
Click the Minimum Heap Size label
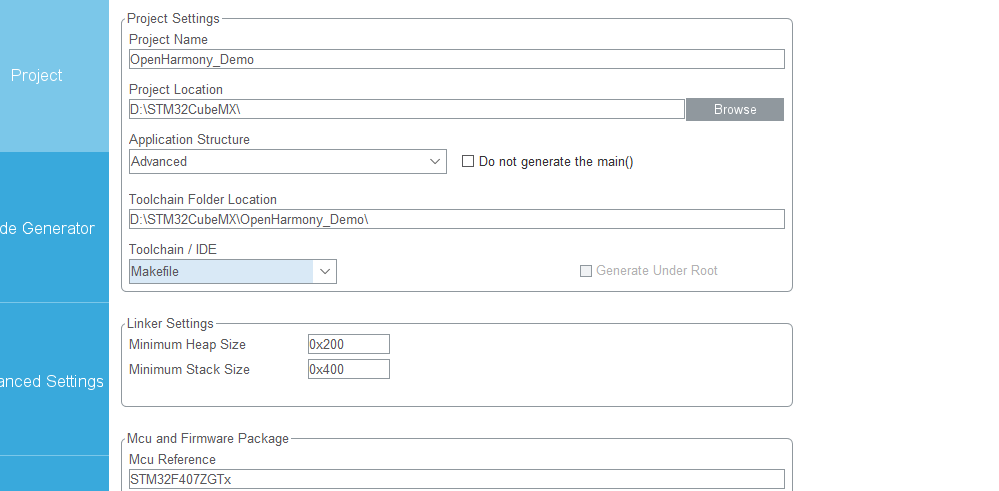(x=187, y=345)
